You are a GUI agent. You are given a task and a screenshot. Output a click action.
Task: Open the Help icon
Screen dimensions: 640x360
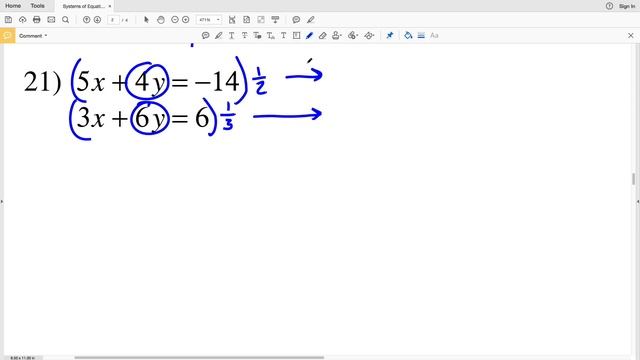click(609, 6)
